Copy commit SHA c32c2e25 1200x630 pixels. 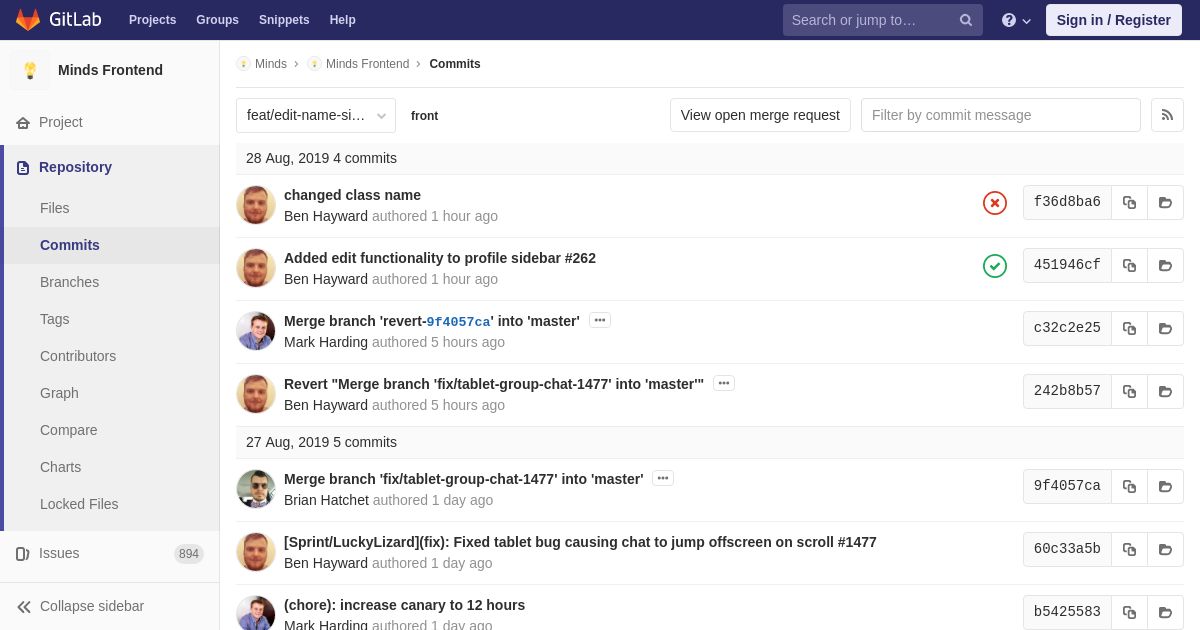(1129, 328)
